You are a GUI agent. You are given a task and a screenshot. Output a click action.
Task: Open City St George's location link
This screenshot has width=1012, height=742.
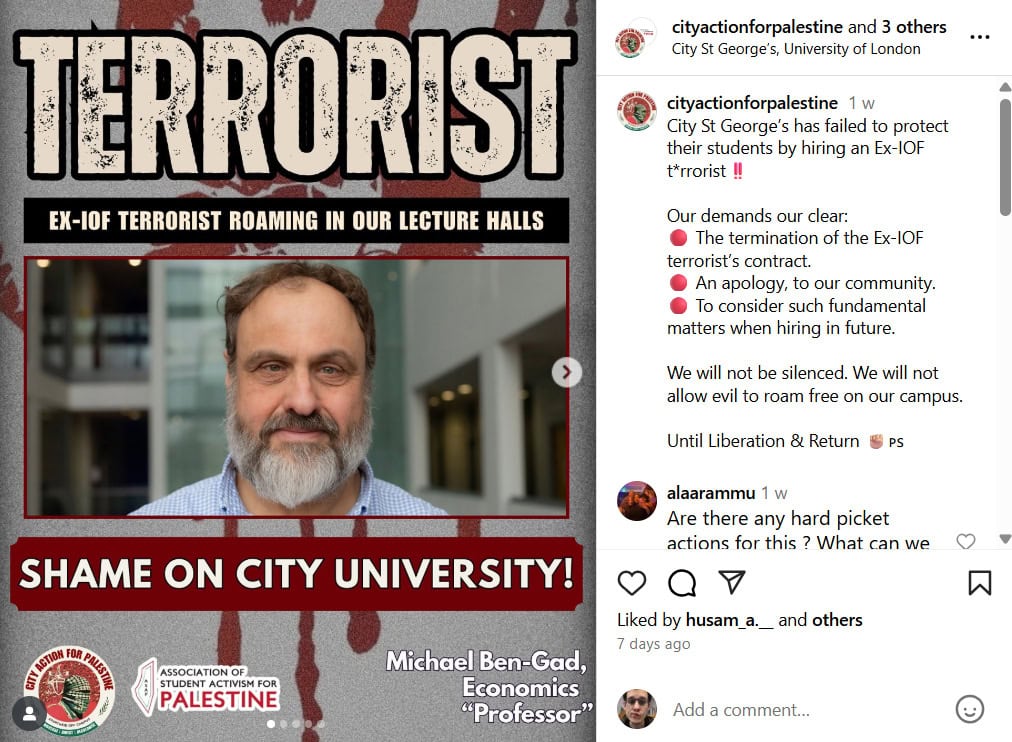click(796, 49)
